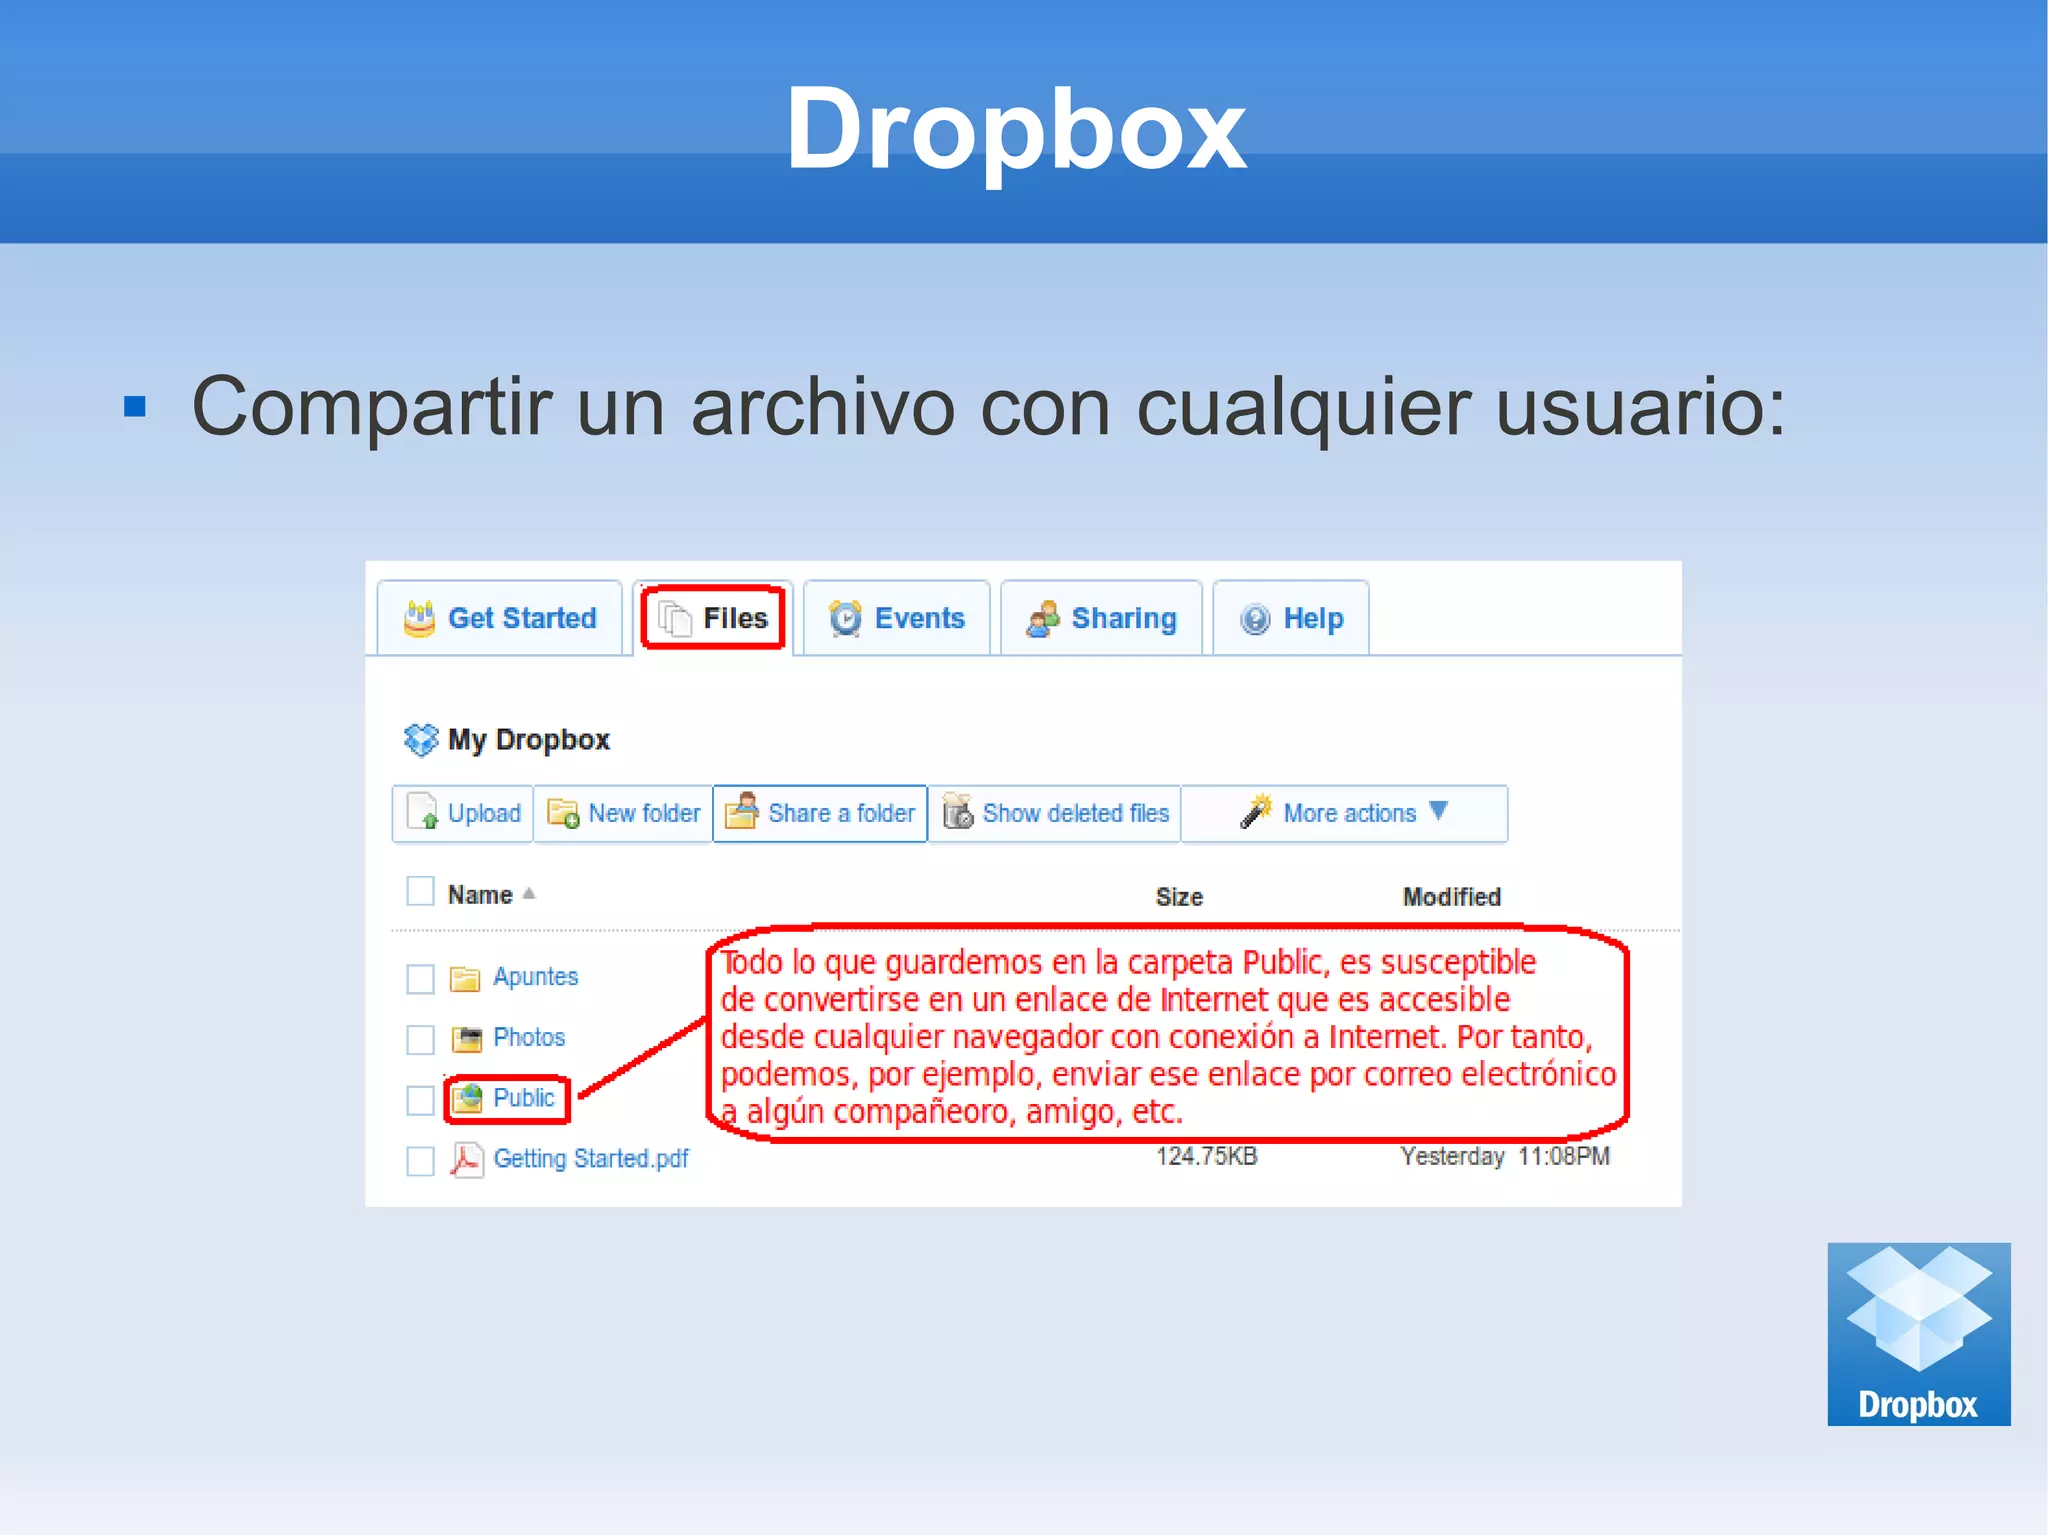Click the My Dropbox heading
Image resolution: width=2048 pixels, height=1535 pixels.
click(x=528, y=740)
